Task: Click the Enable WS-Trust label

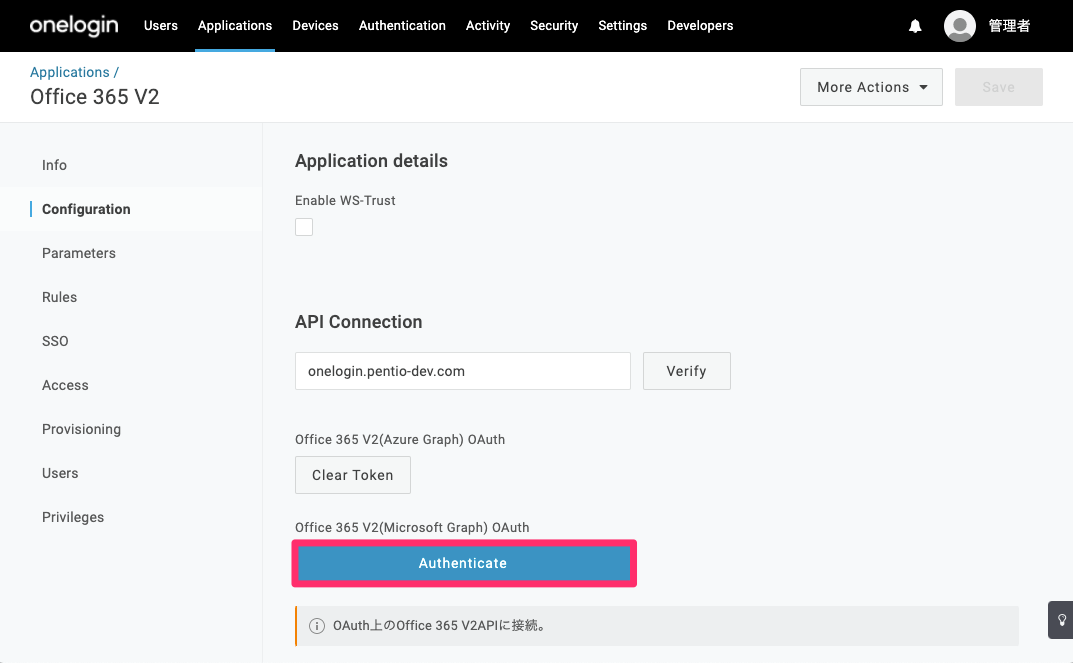Action: click(345, 200)
